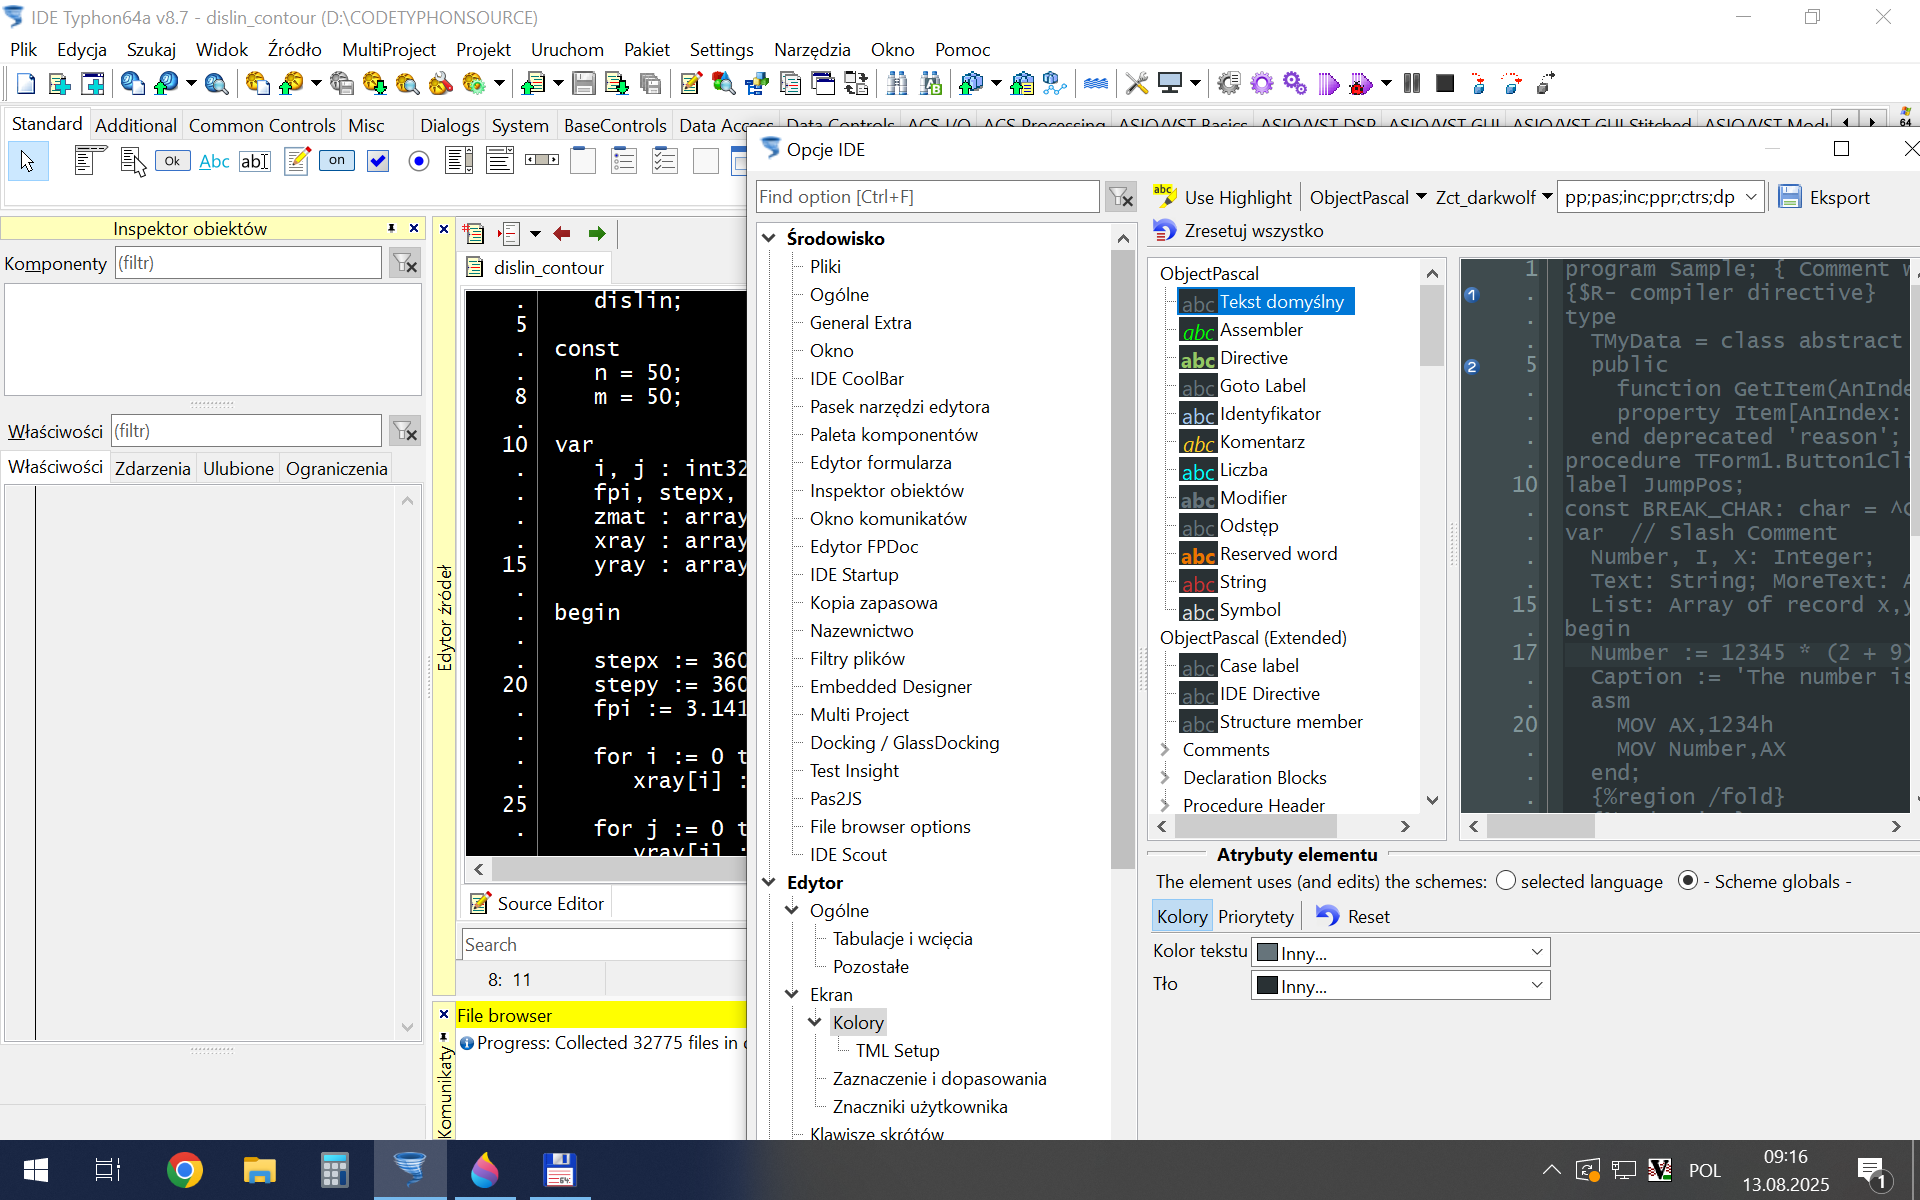Click the purple Build gear icon

[x=1262, y=84]
